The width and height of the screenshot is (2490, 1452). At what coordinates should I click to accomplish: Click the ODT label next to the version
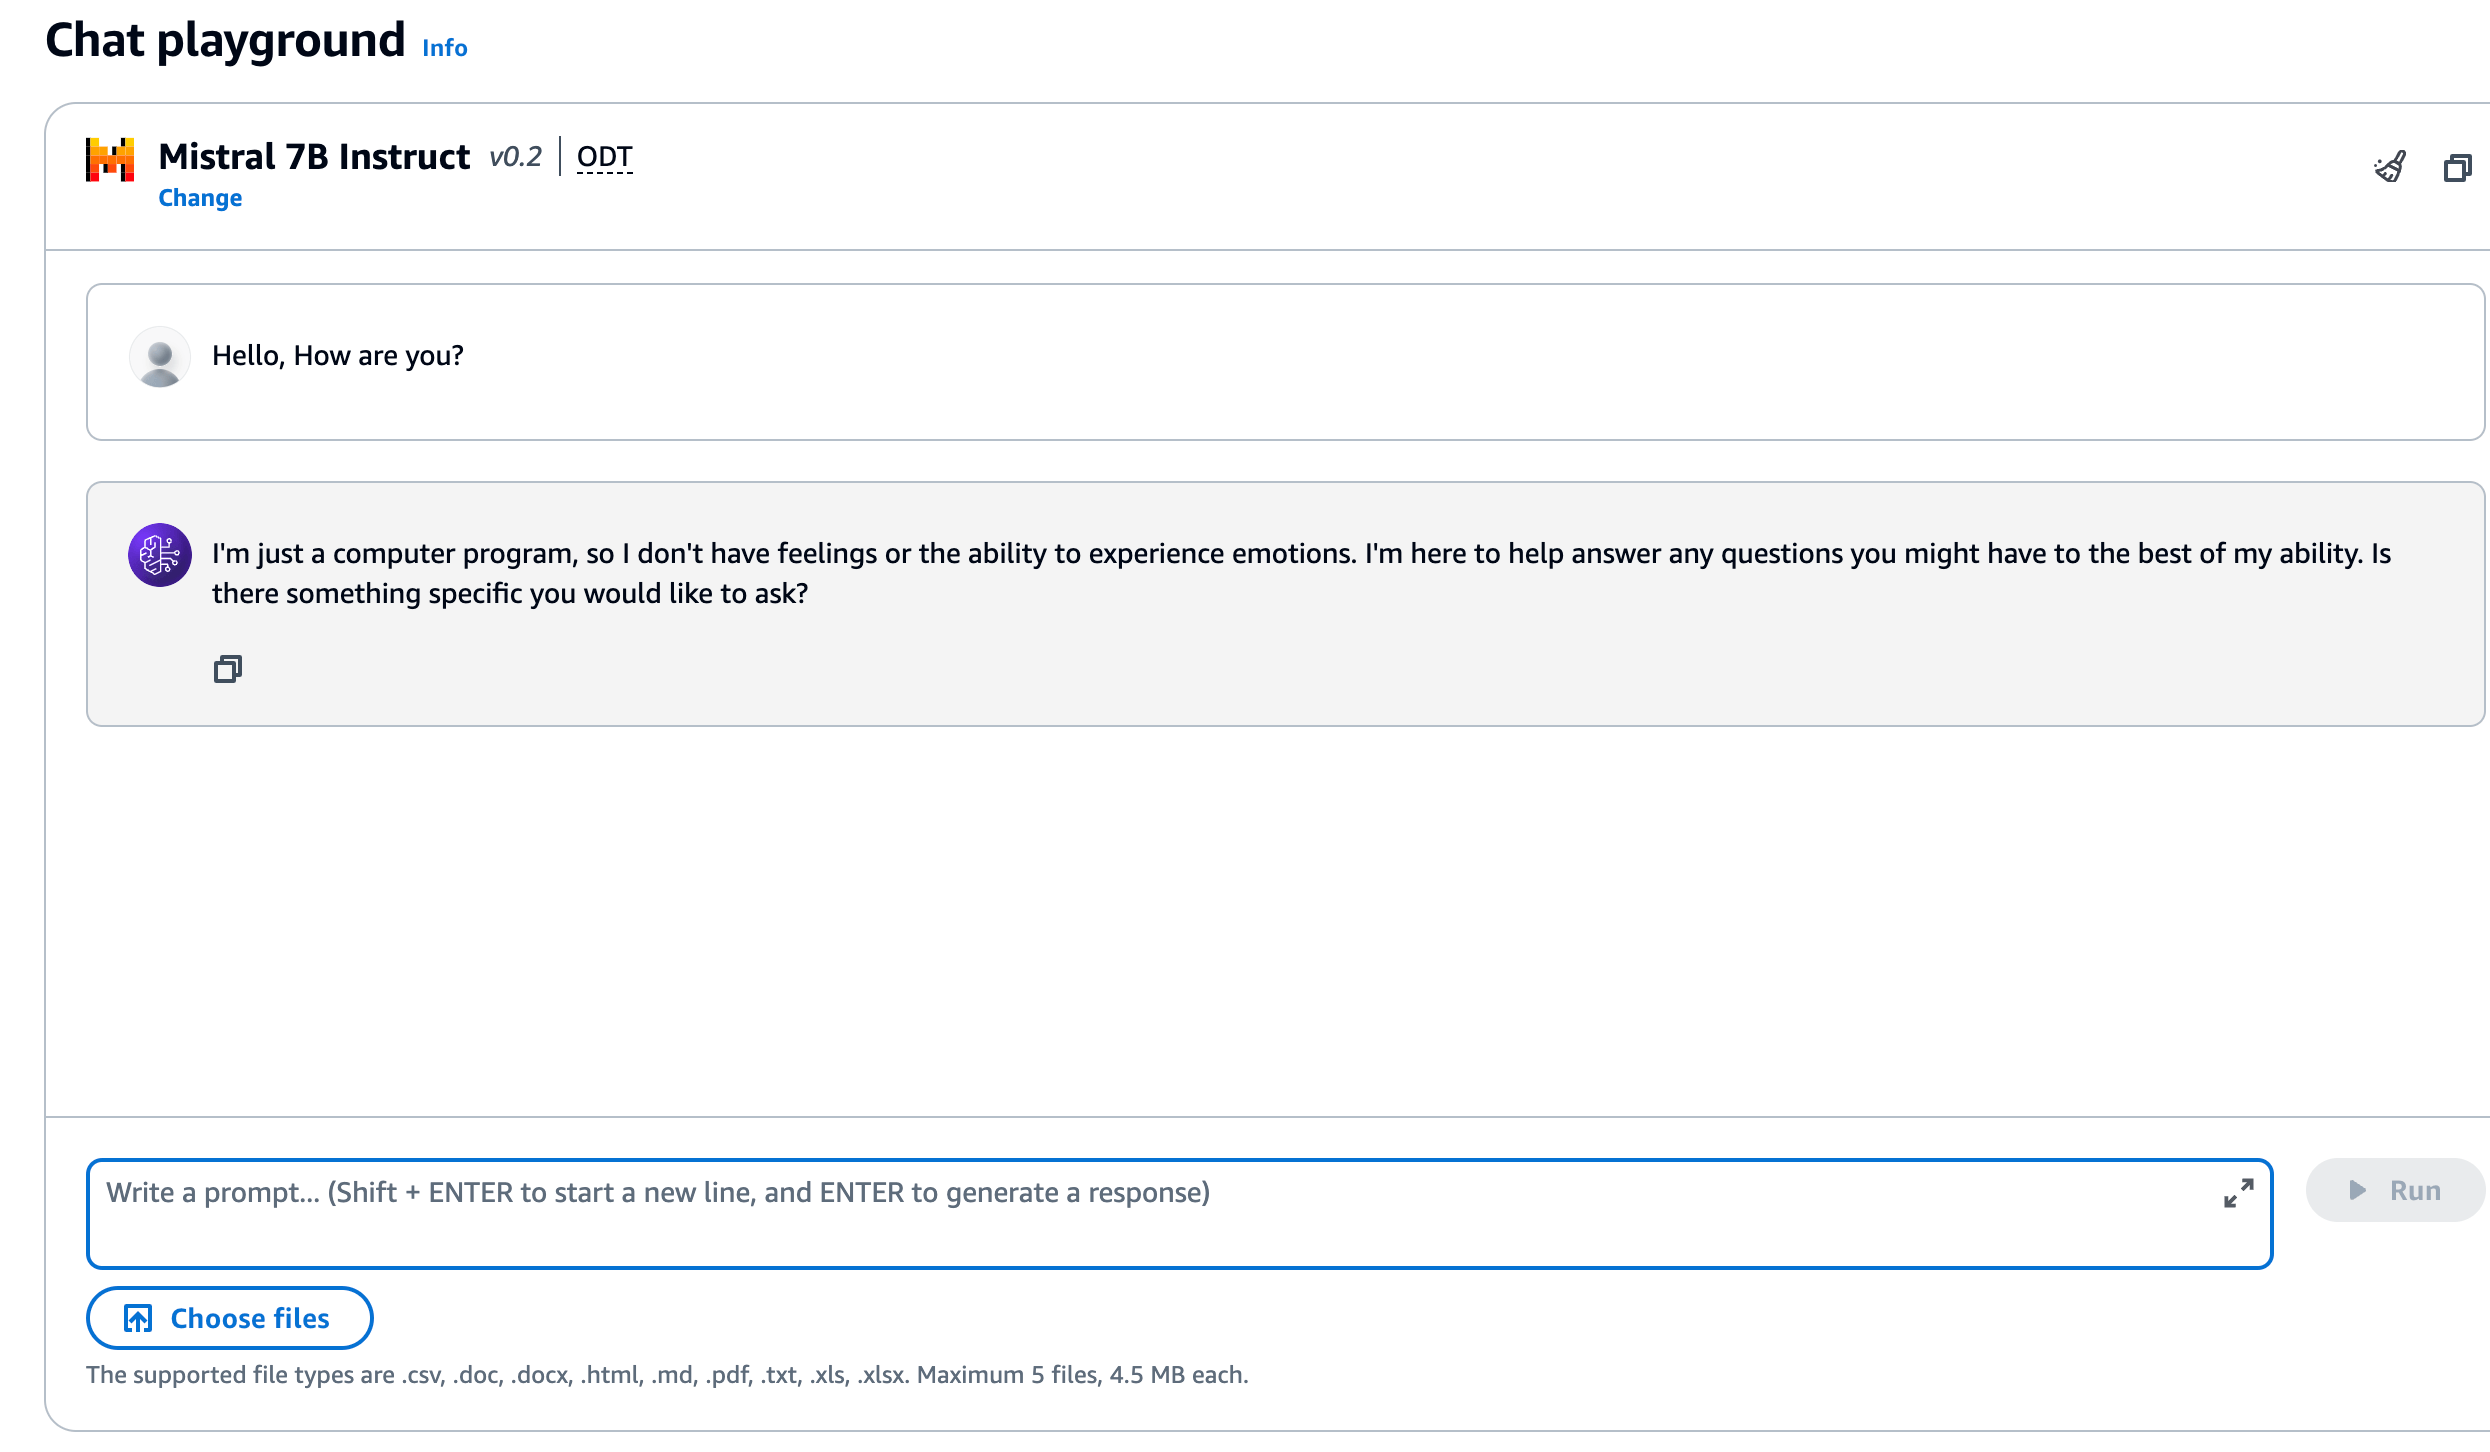pos(605,157)
